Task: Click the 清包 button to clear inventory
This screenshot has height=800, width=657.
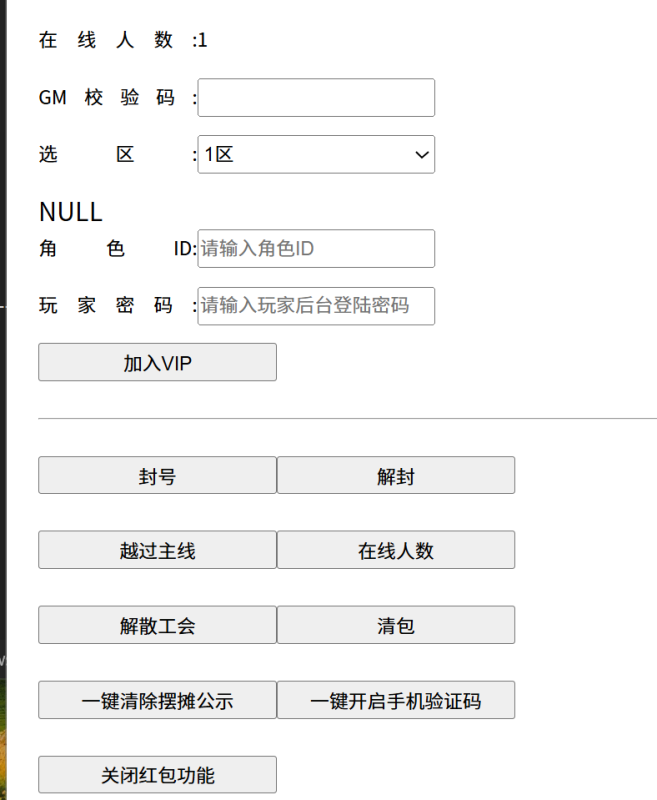Action: tap(397, 625)
